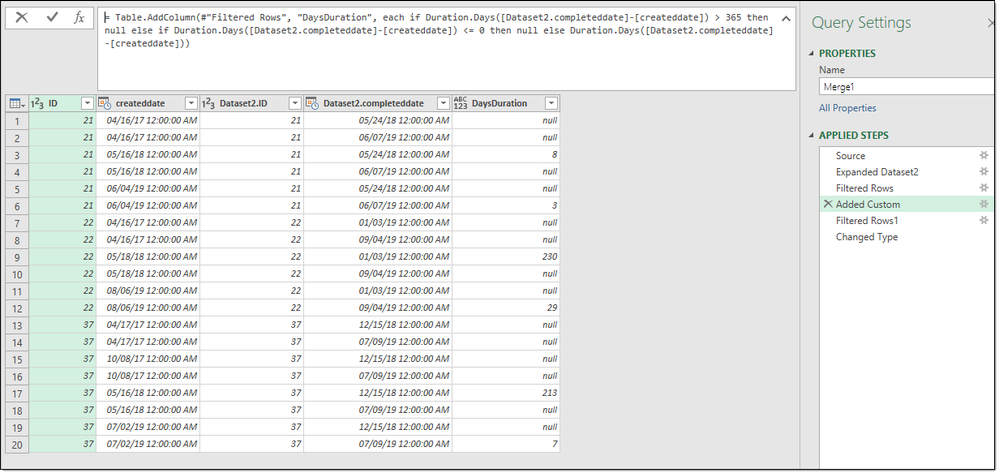The image size is (999, 474).
Task: Click Dataset2.ID cell 37 in row 13
Action: [x=252, y=325]
